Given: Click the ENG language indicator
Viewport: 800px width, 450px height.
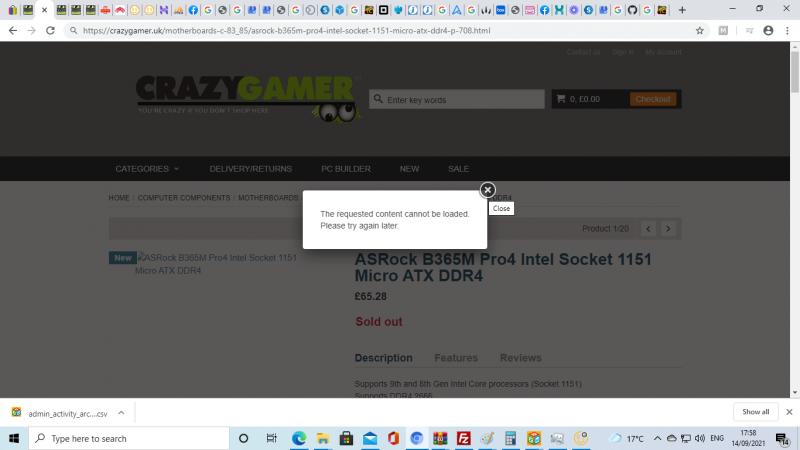Looking at the screenshot, I should 717,438.
